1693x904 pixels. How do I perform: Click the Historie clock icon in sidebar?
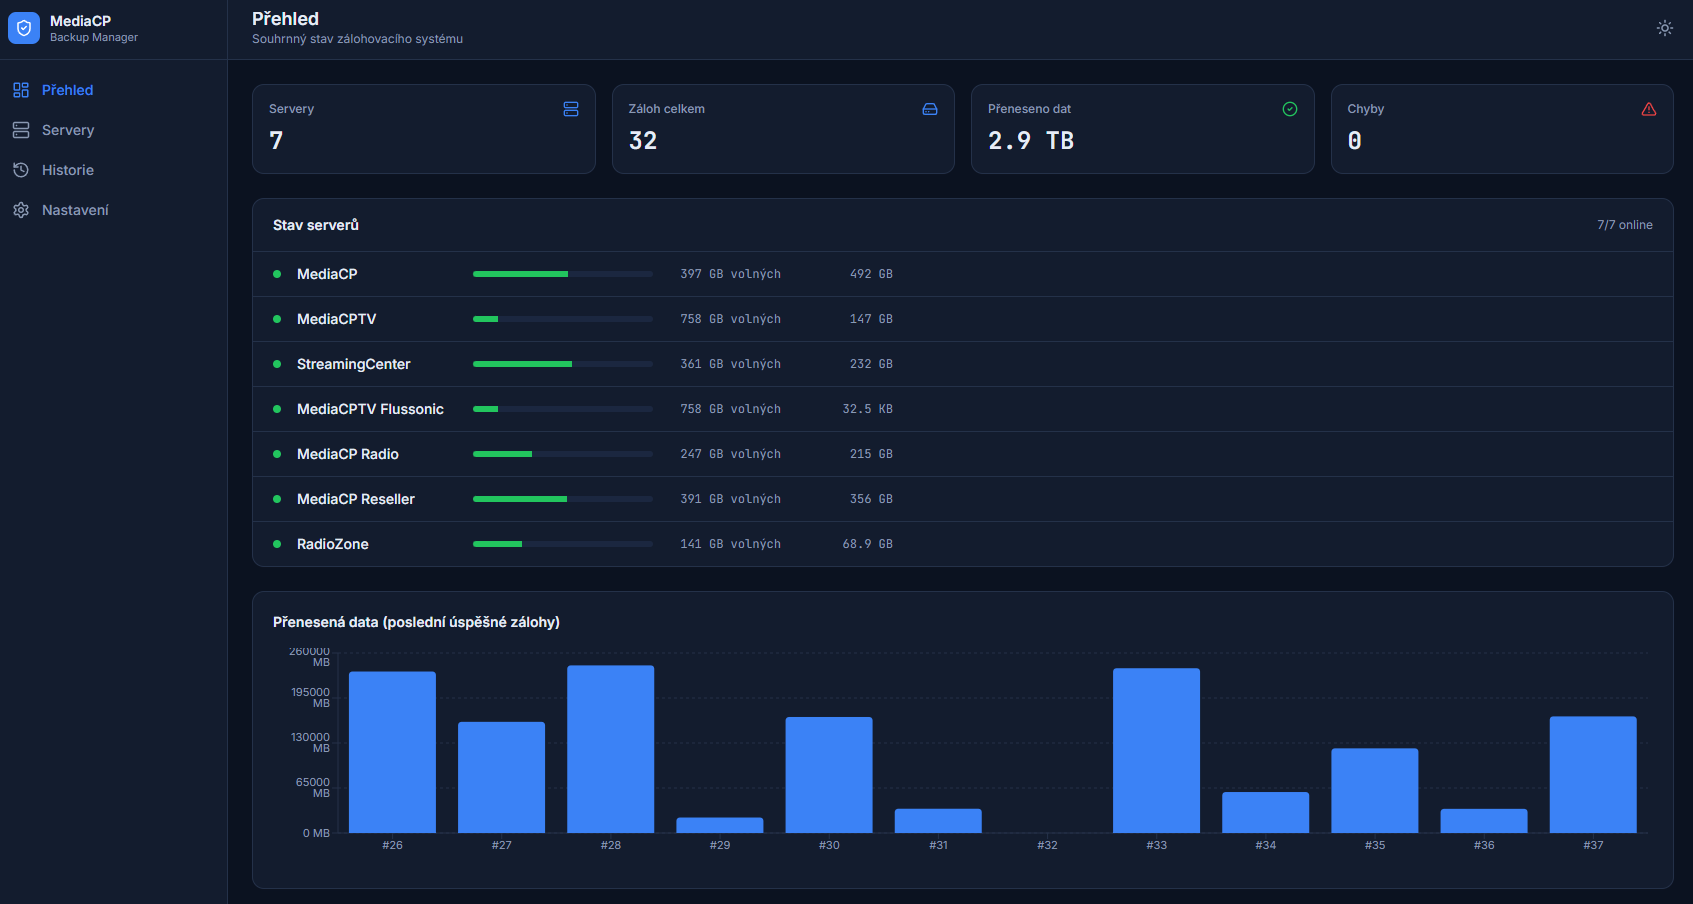click(x=21, y=170)
